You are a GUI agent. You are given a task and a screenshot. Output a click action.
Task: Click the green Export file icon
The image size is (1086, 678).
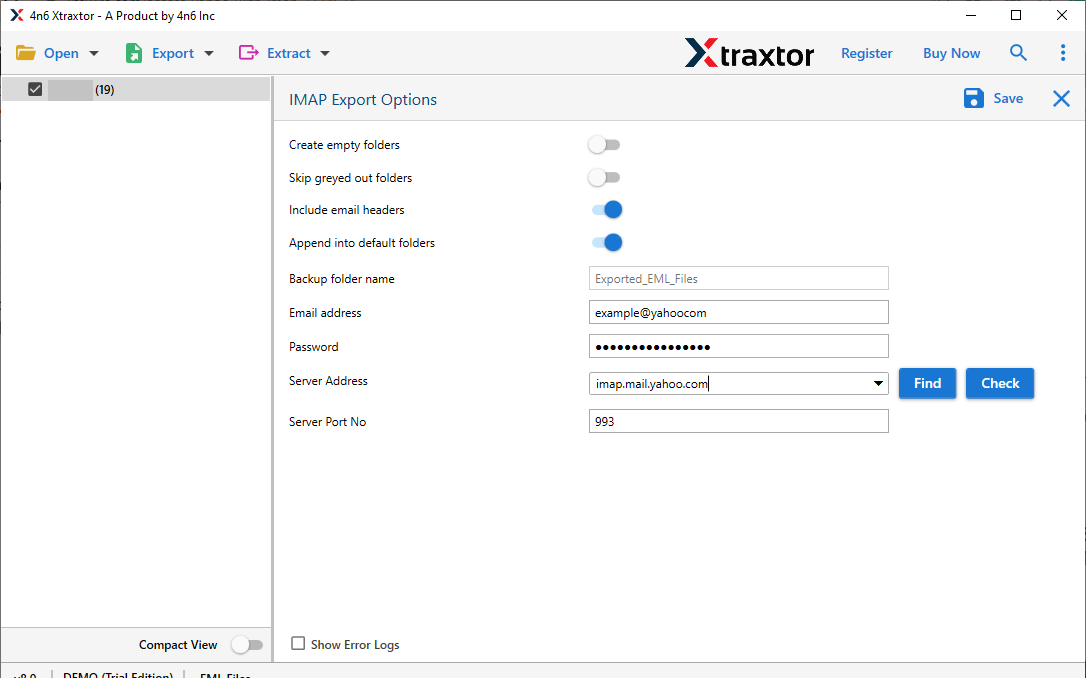[x=134, y=53]
